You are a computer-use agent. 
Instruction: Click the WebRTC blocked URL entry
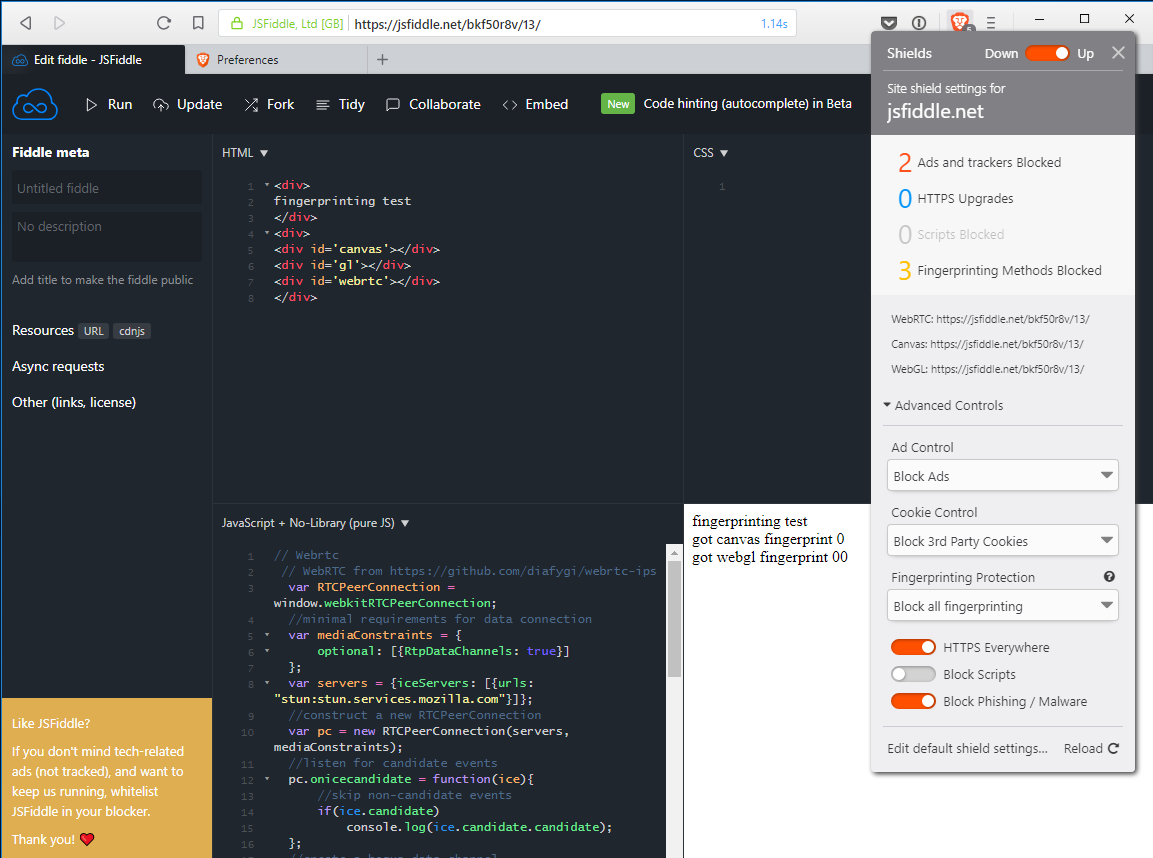[x=990, y=319]
